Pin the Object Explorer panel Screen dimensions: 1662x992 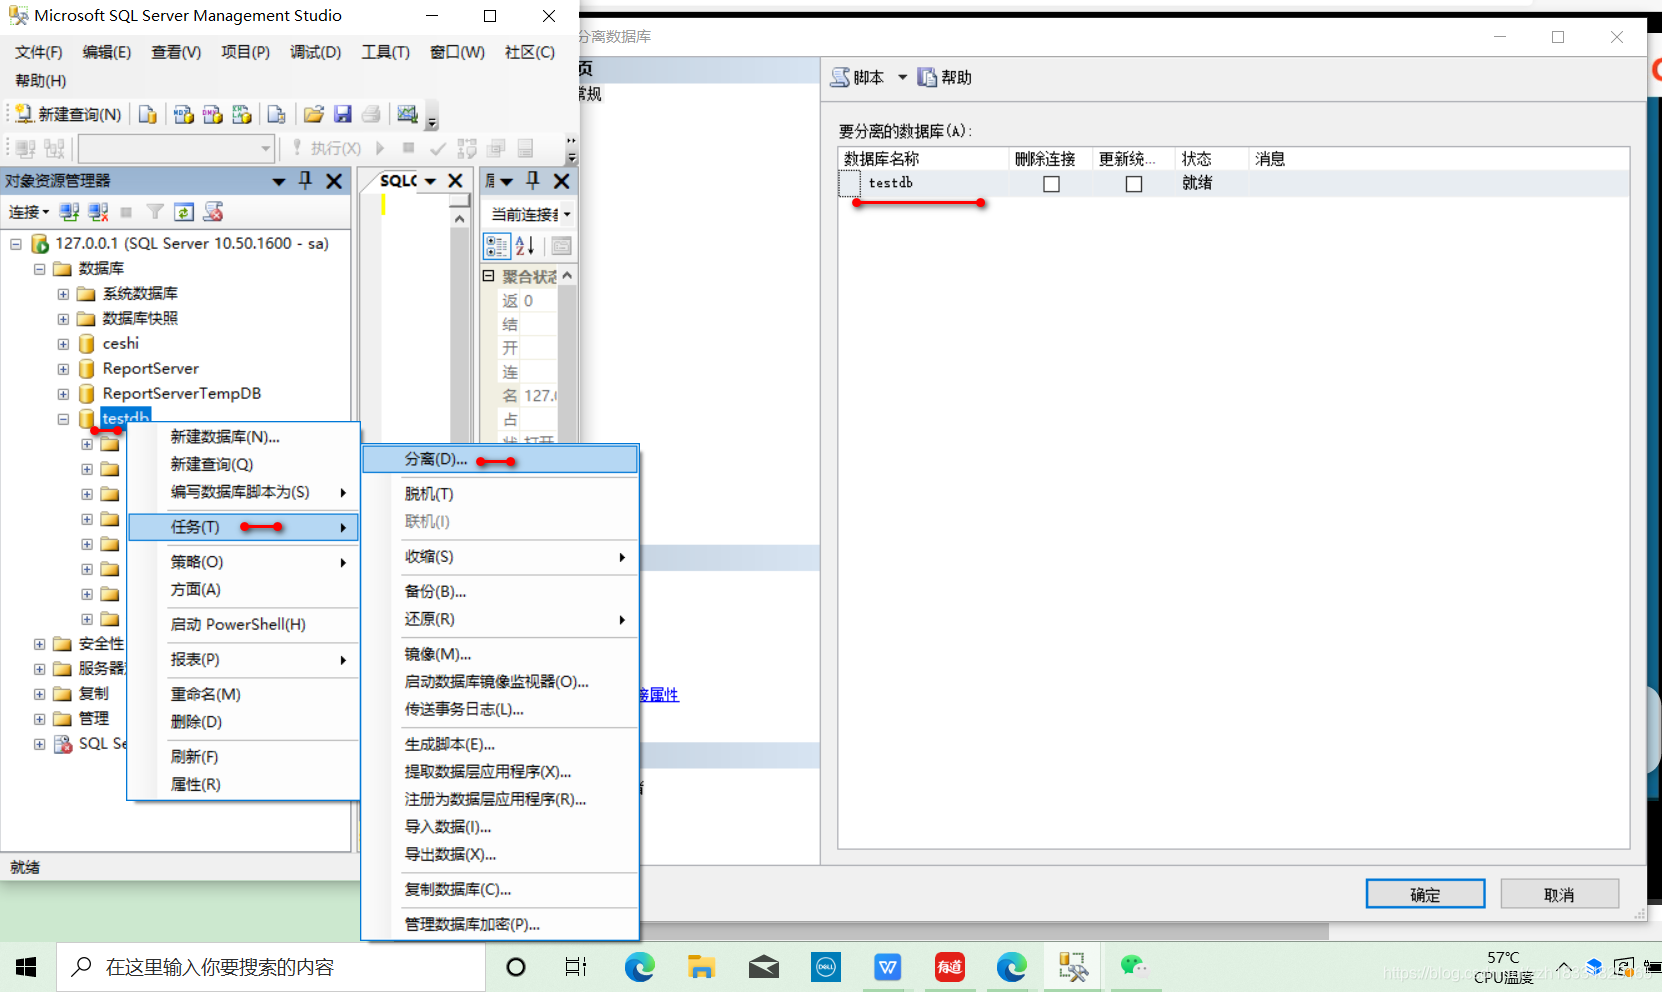(x=306, y=180)
